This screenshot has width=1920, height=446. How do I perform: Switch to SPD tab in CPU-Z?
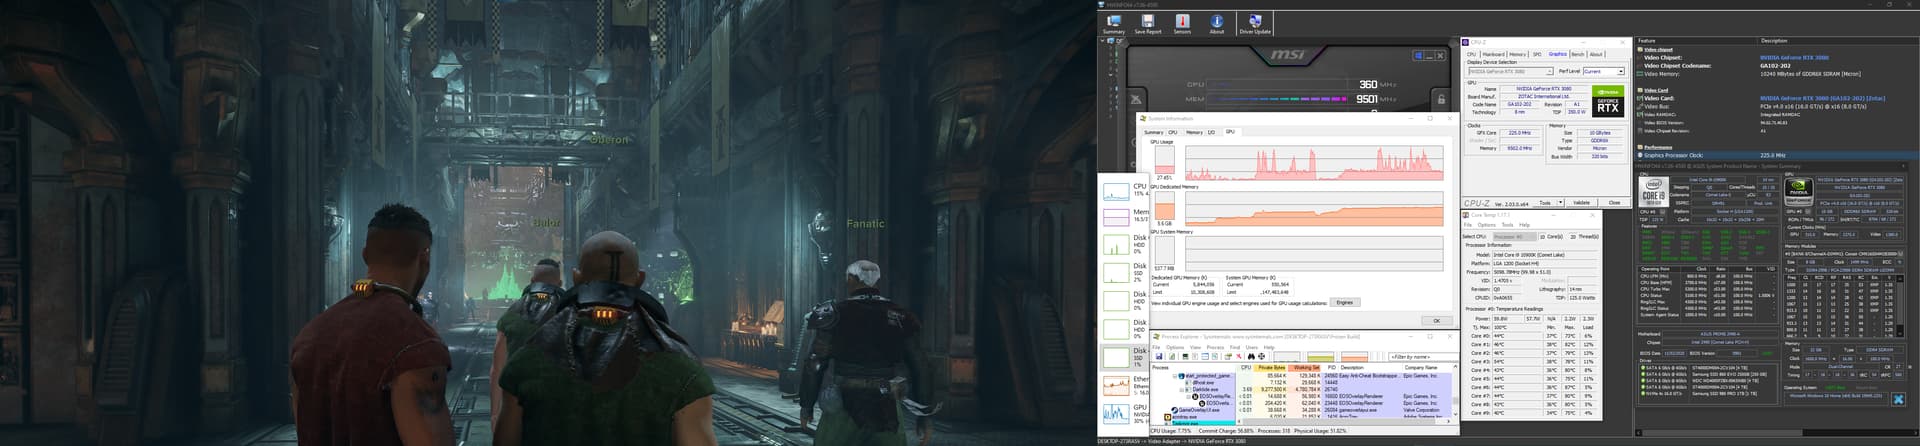point(1537,54)
